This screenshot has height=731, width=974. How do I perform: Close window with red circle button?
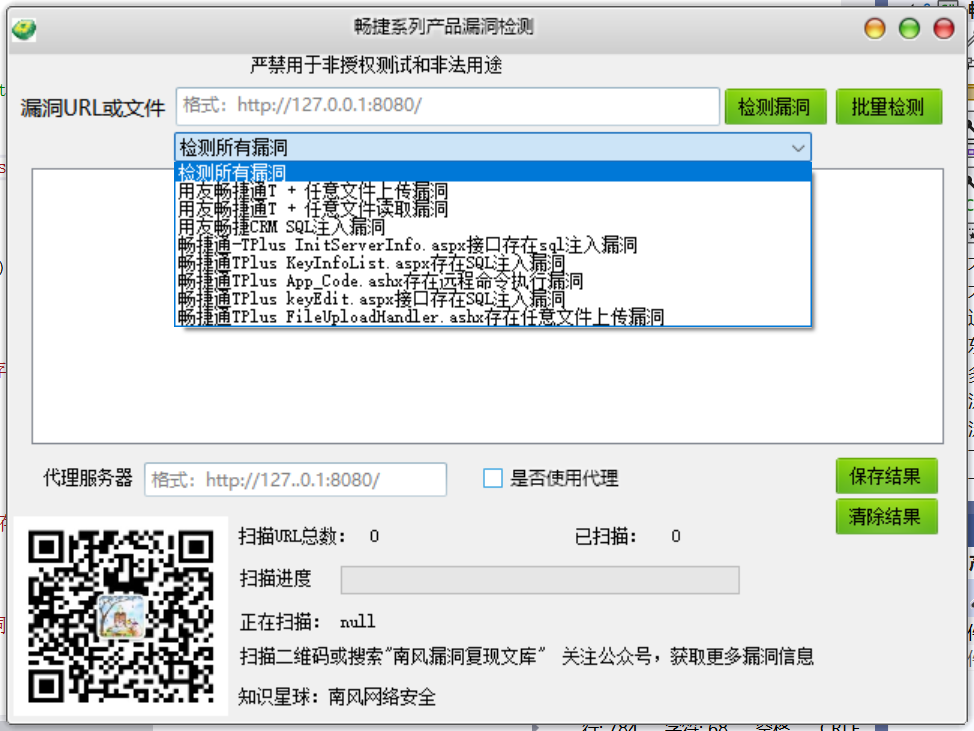pyautogui.click(x=944, y=29)
